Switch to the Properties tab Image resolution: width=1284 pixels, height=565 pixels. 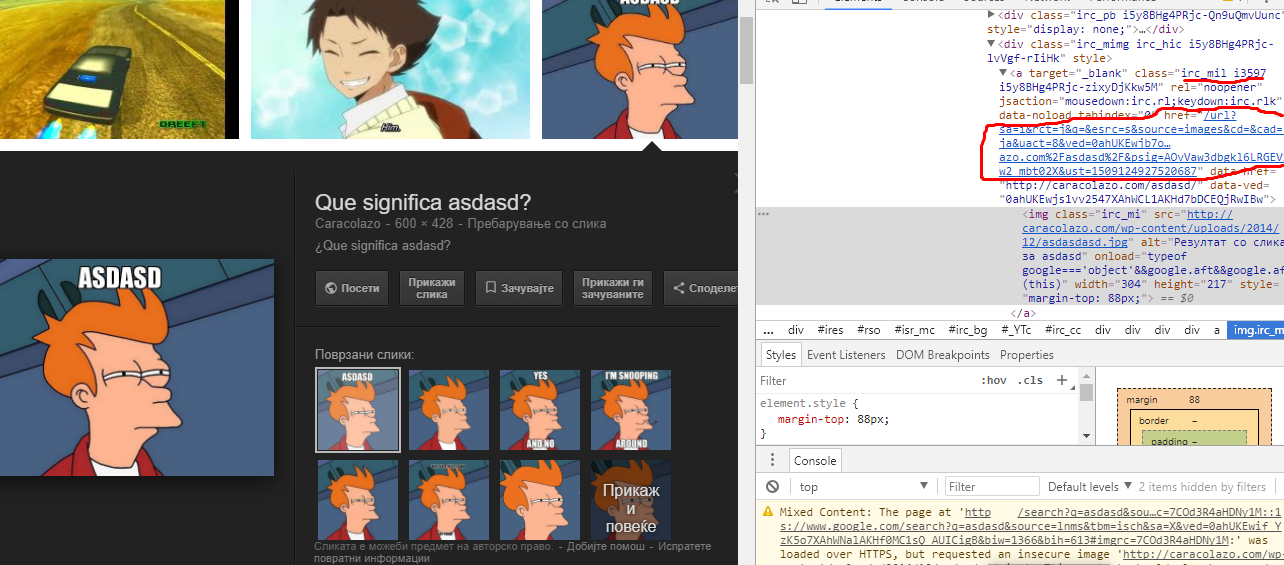click(x=1027, y=355)
